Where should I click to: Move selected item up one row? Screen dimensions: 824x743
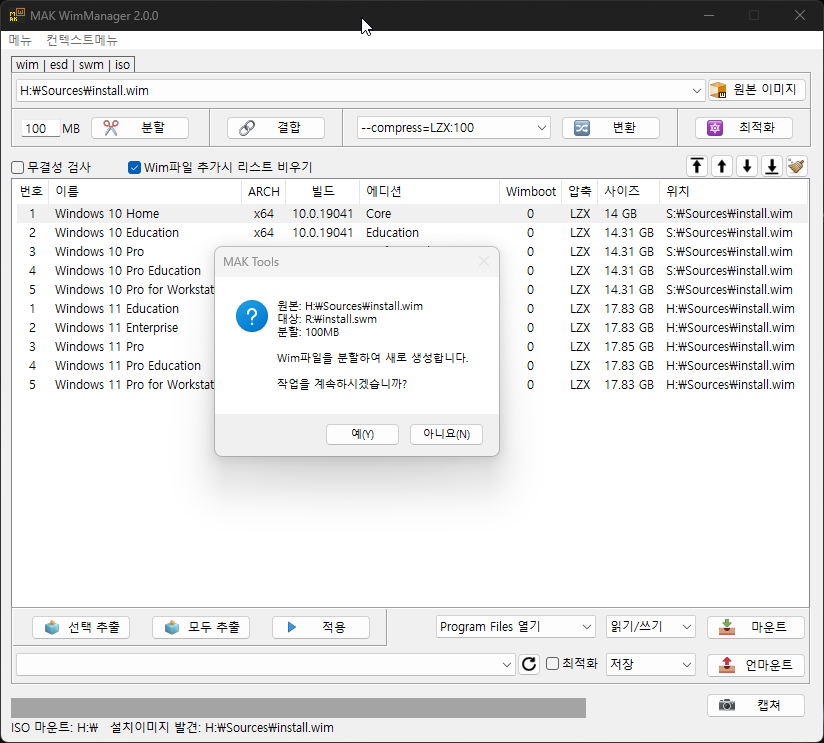[722, 167]
